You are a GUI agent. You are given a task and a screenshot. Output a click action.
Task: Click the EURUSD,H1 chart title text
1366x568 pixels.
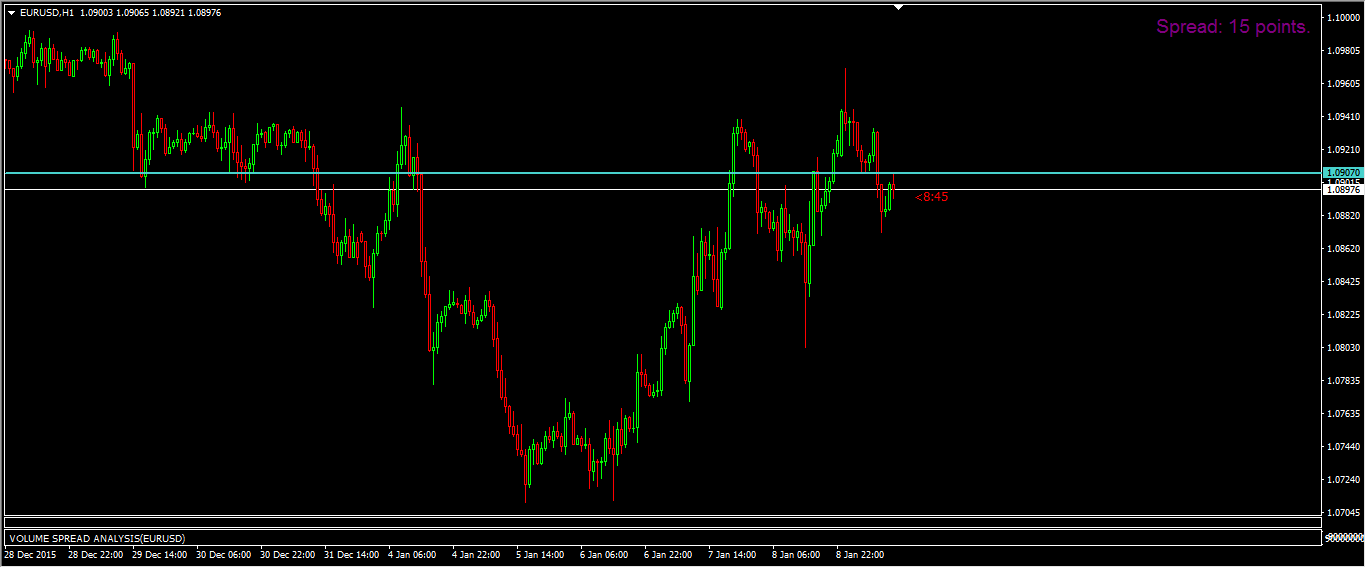click(46, 13)
